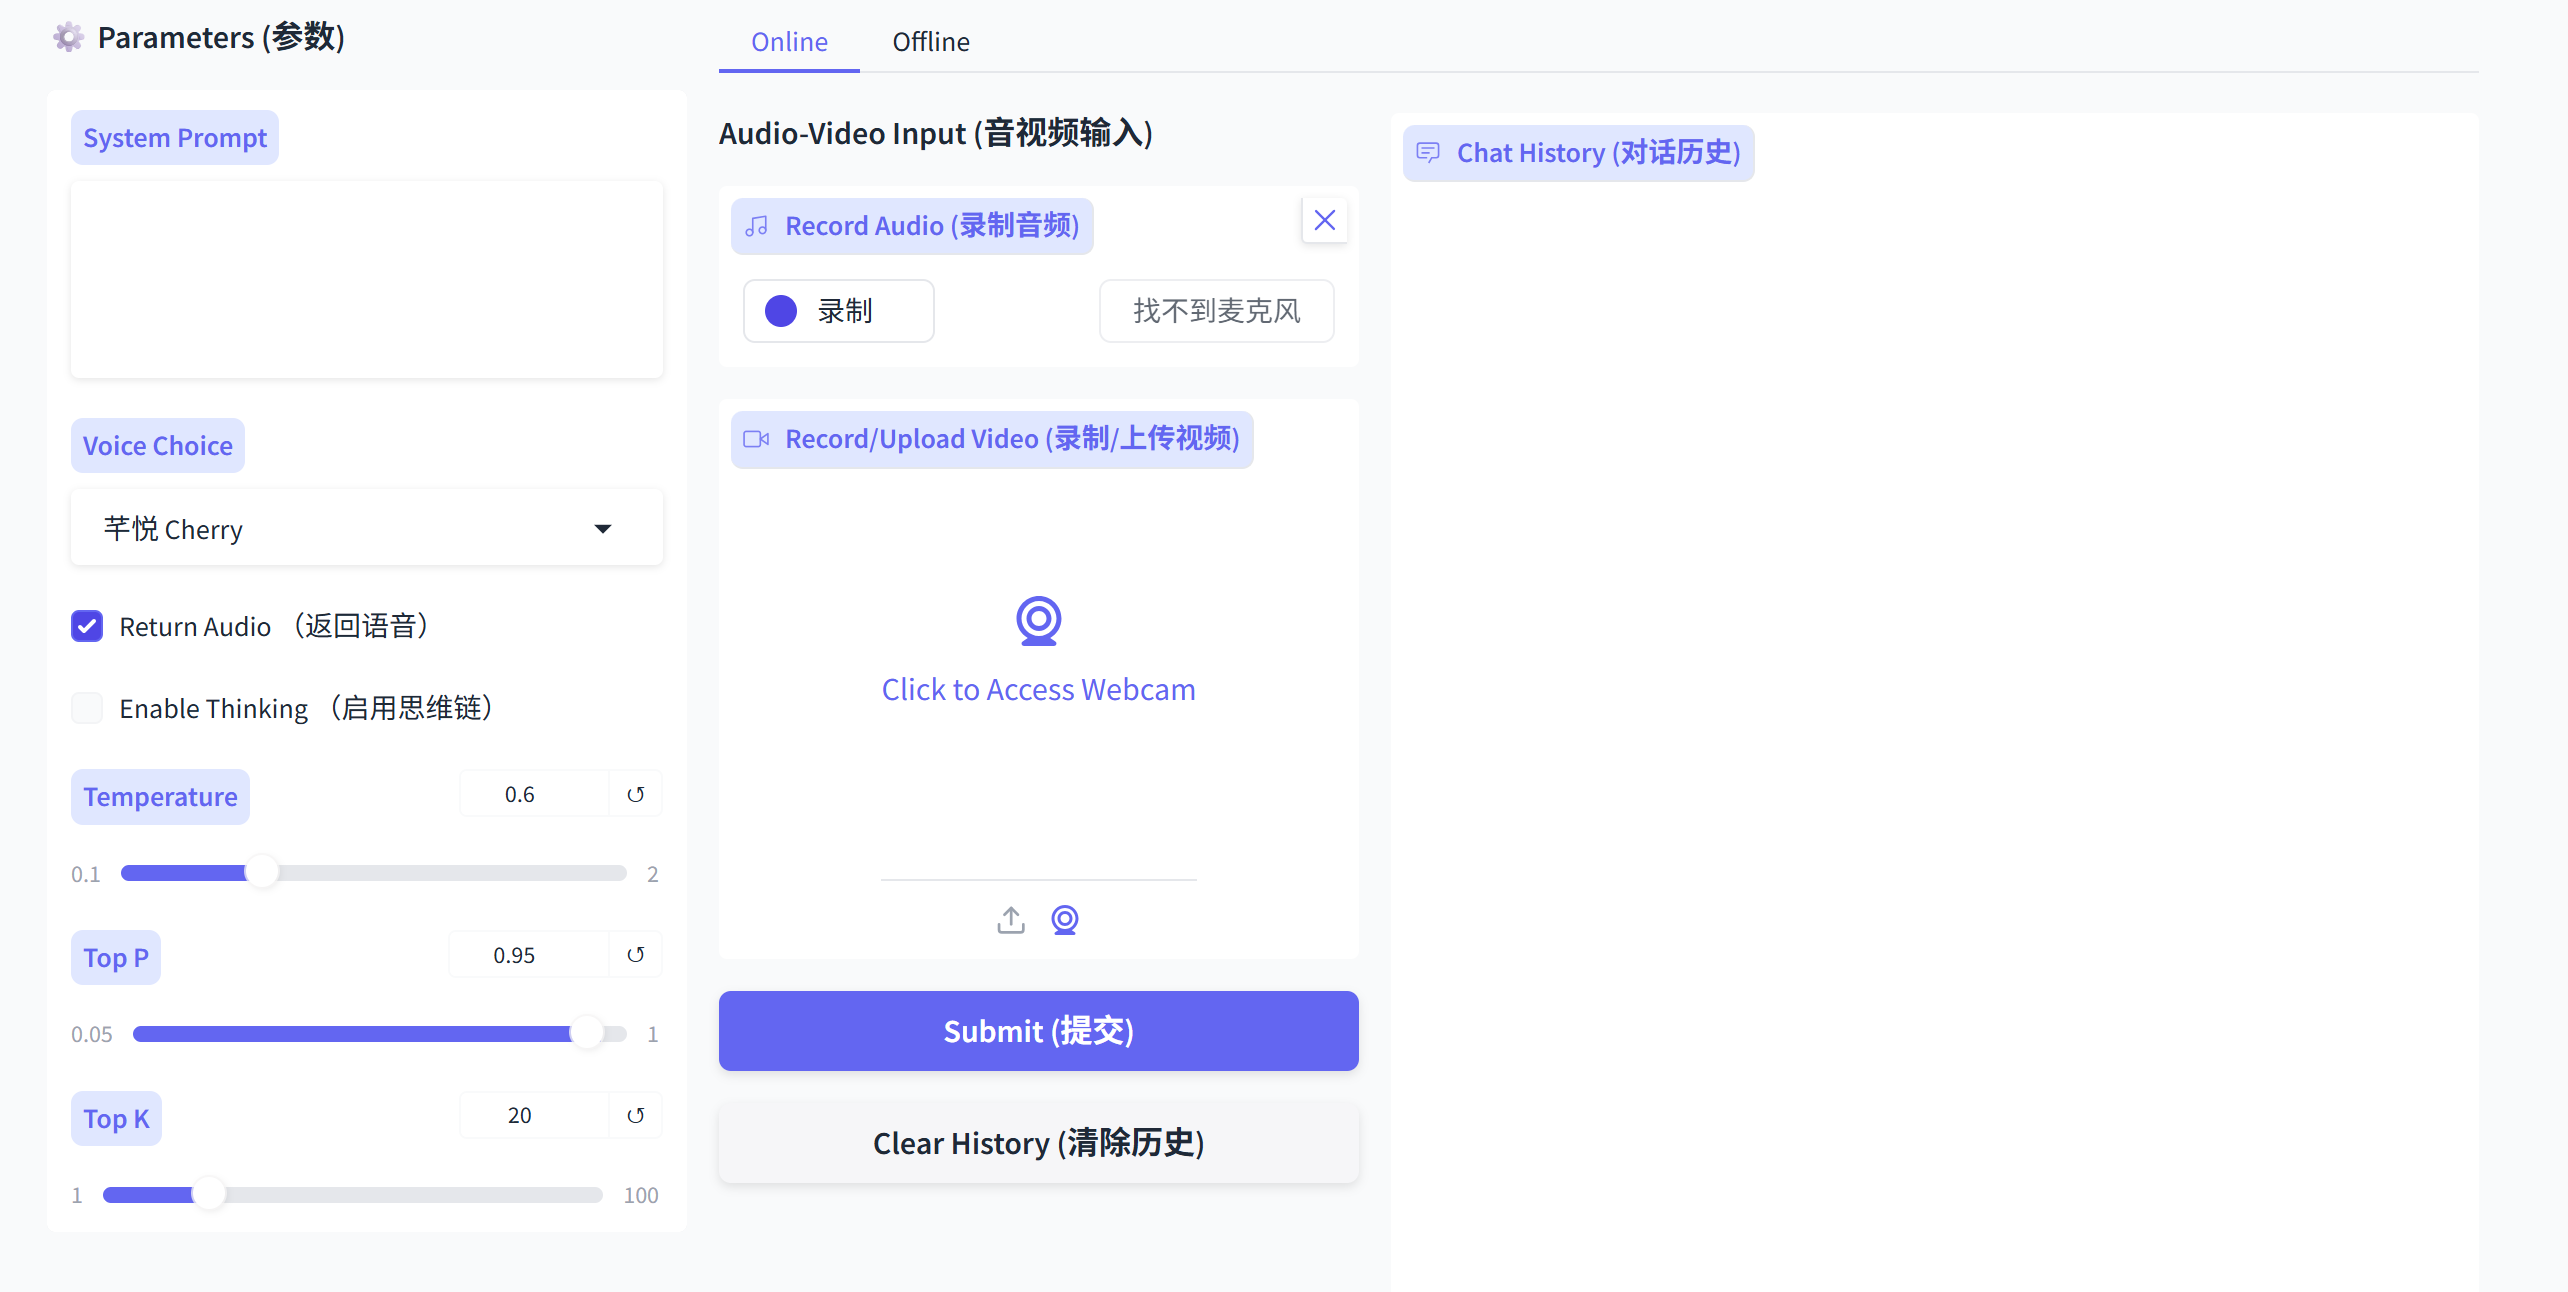Click the Parameters gear icon
The width and height of the screenshot is (2568, 1292).
(68, 38)
